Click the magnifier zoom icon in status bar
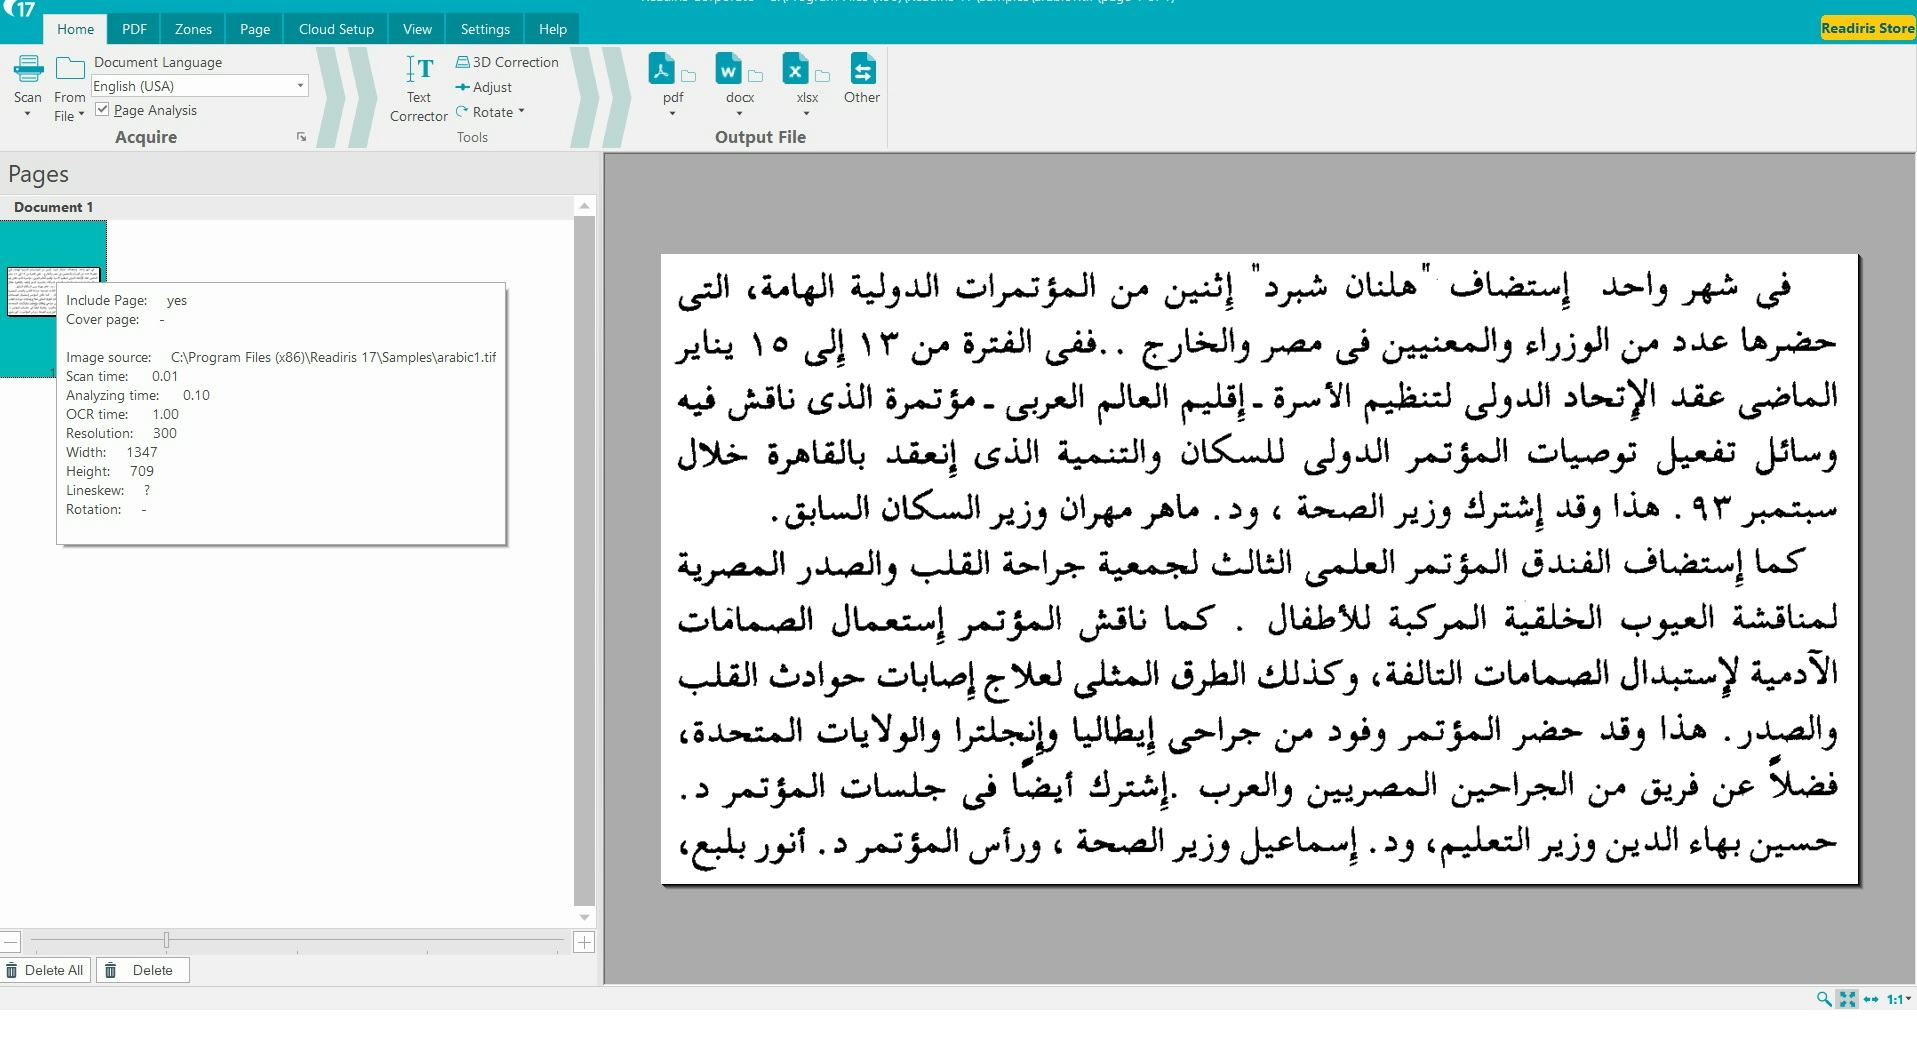 point(1824,999)
